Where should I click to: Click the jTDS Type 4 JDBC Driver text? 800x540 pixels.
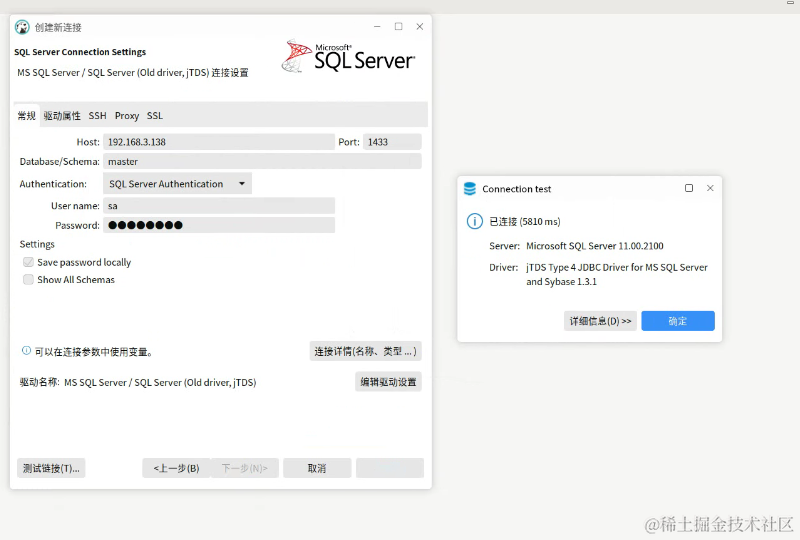617,274
